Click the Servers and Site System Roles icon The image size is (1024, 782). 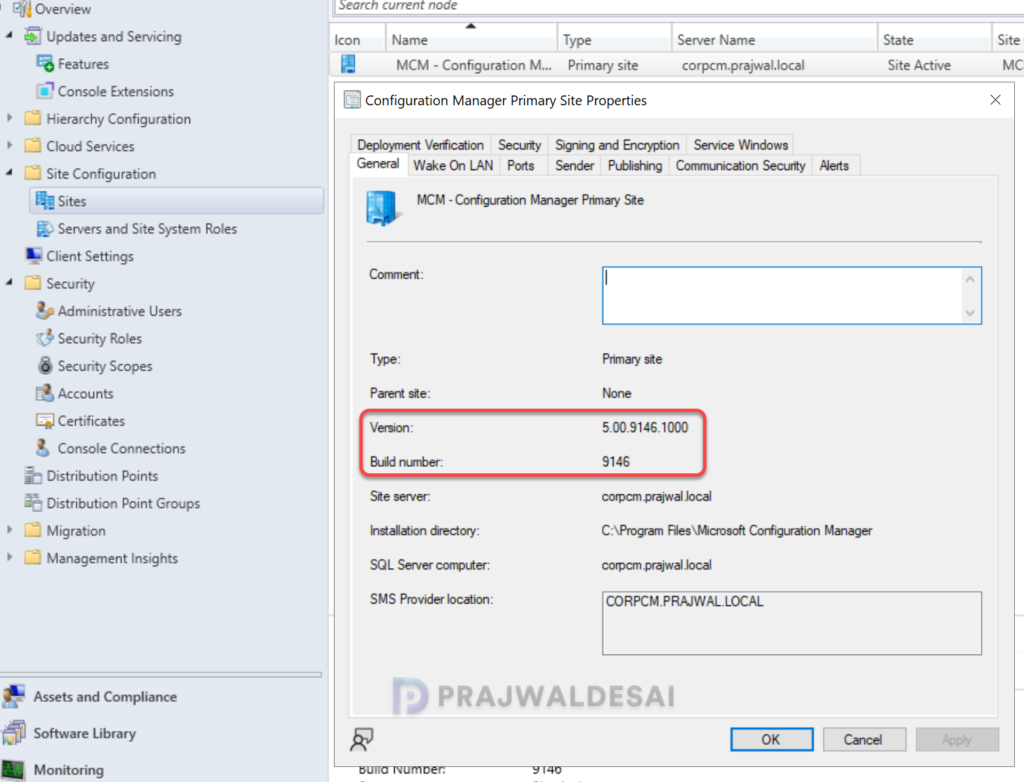point(44,229)
